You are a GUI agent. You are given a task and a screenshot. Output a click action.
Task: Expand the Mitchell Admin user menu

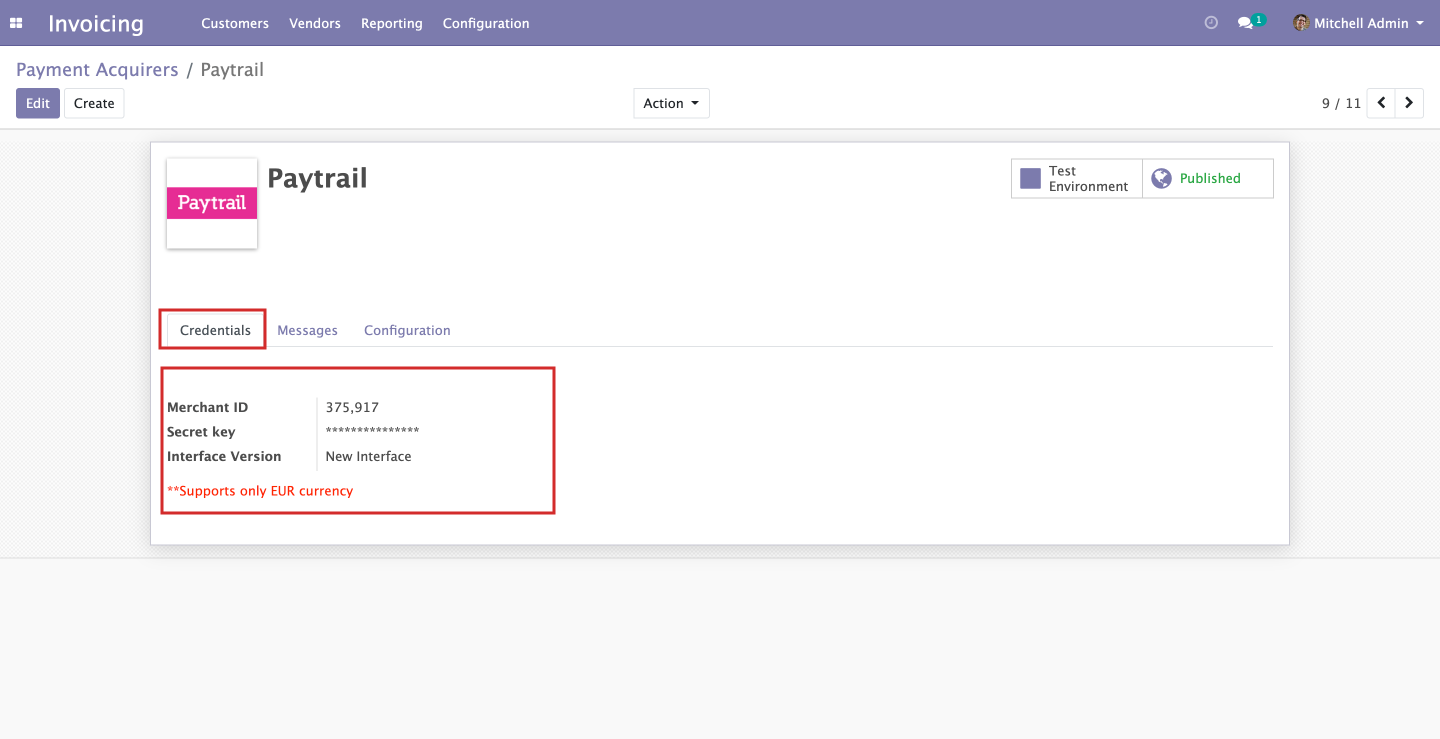pyautogui.click(x=1358, y=23)
